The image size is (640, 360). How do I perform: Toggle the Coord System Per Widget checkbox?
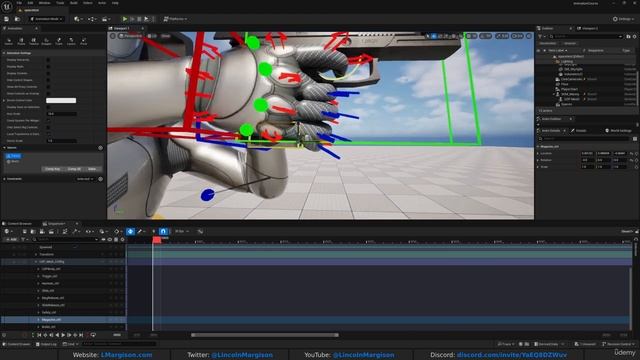pos(48,120)
